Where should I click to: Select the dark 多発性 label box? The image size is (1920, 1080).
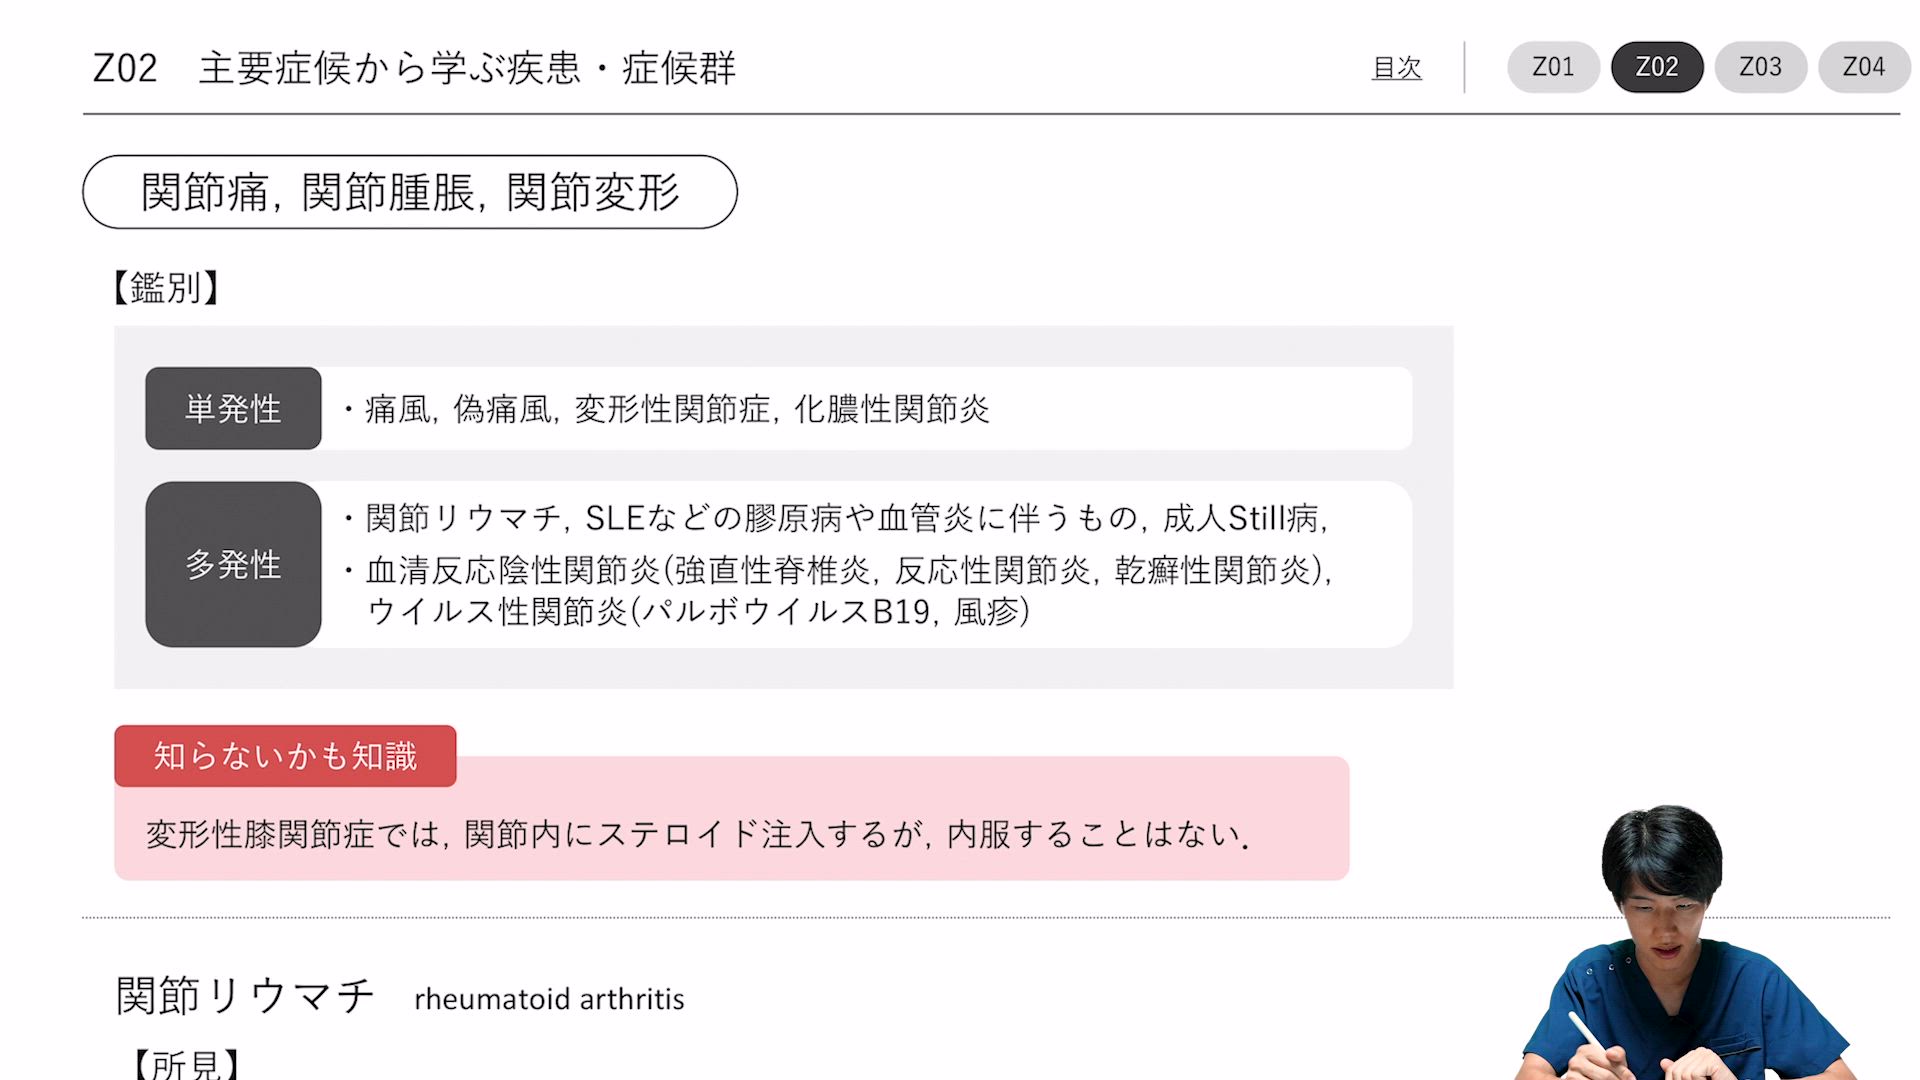click(233, 564)
